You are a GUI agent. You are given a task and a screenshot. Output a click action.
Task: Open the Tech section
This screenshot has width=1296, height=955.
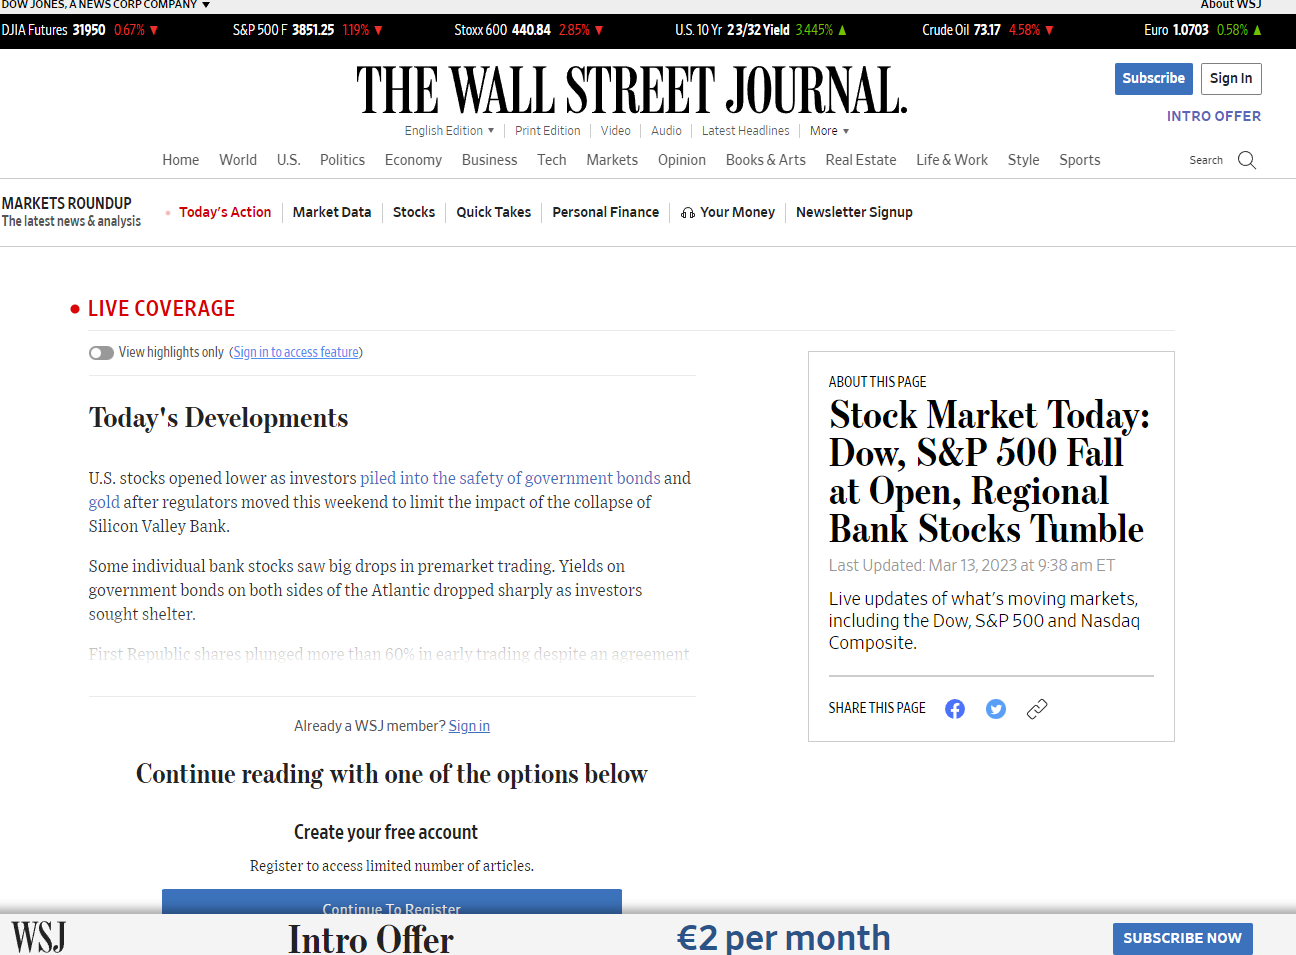tap(552, 160)
